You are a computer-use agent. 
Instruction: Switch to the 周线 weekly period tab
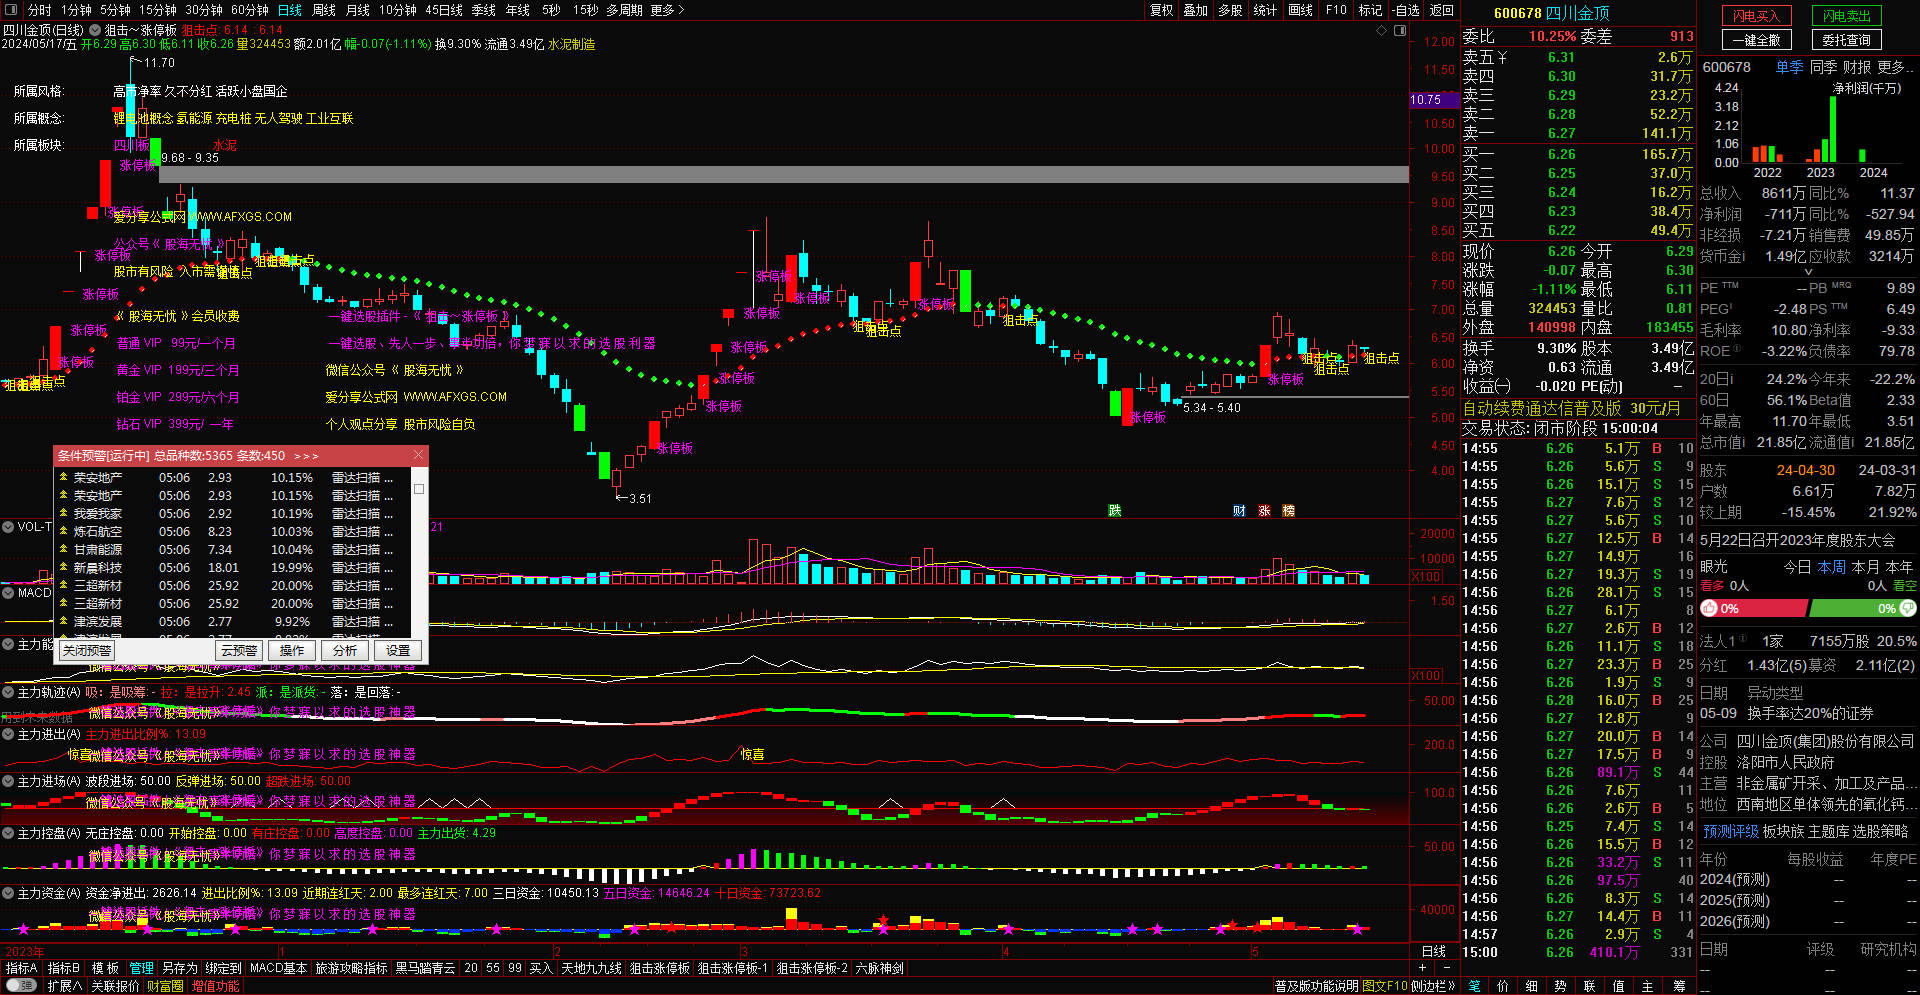coord(324,10)
